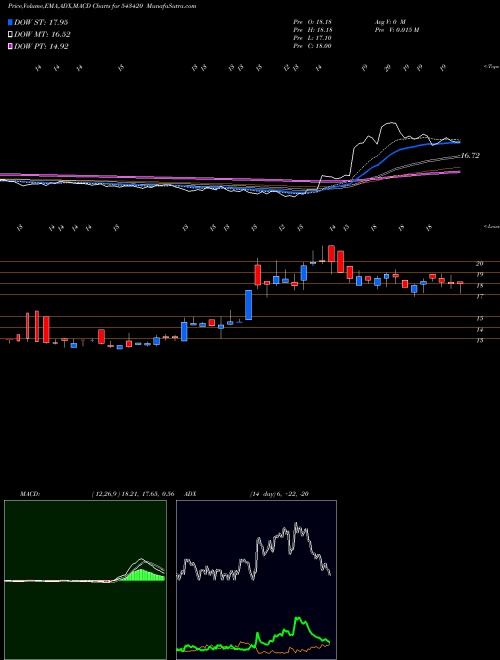Click the chart title mentioning MunafaSutra.com
The height and width of the screenshot is (660, 500).
point(102,6)
